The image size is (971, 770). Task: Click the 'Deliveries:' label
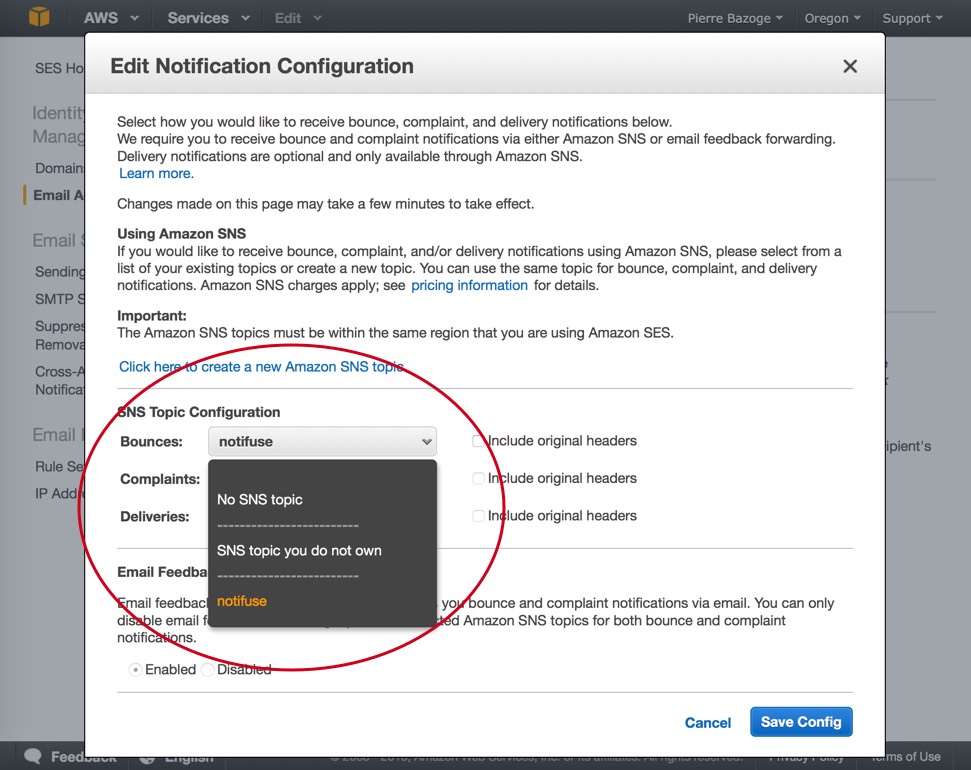155,517
